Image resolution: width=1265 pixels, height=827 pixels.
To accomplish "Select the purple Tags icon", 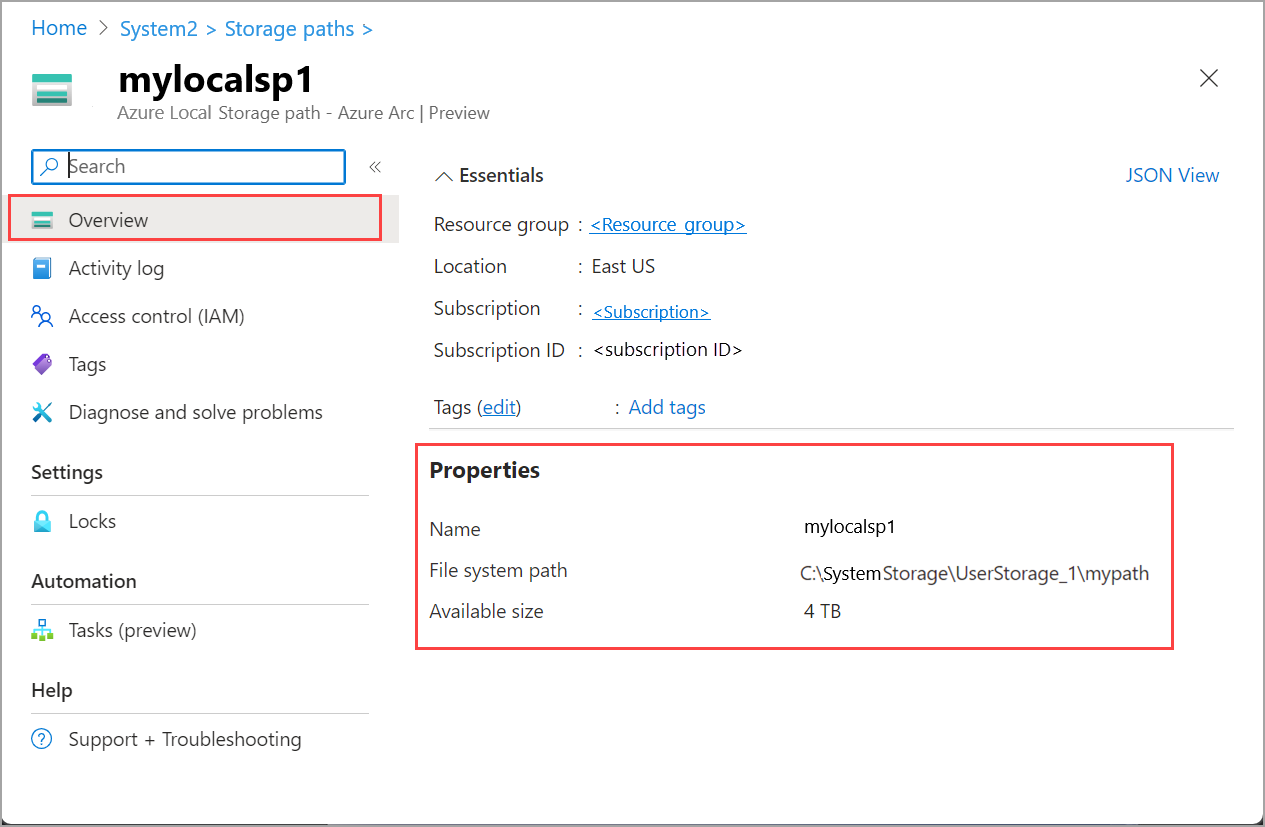I will click(x=42, y=364).
